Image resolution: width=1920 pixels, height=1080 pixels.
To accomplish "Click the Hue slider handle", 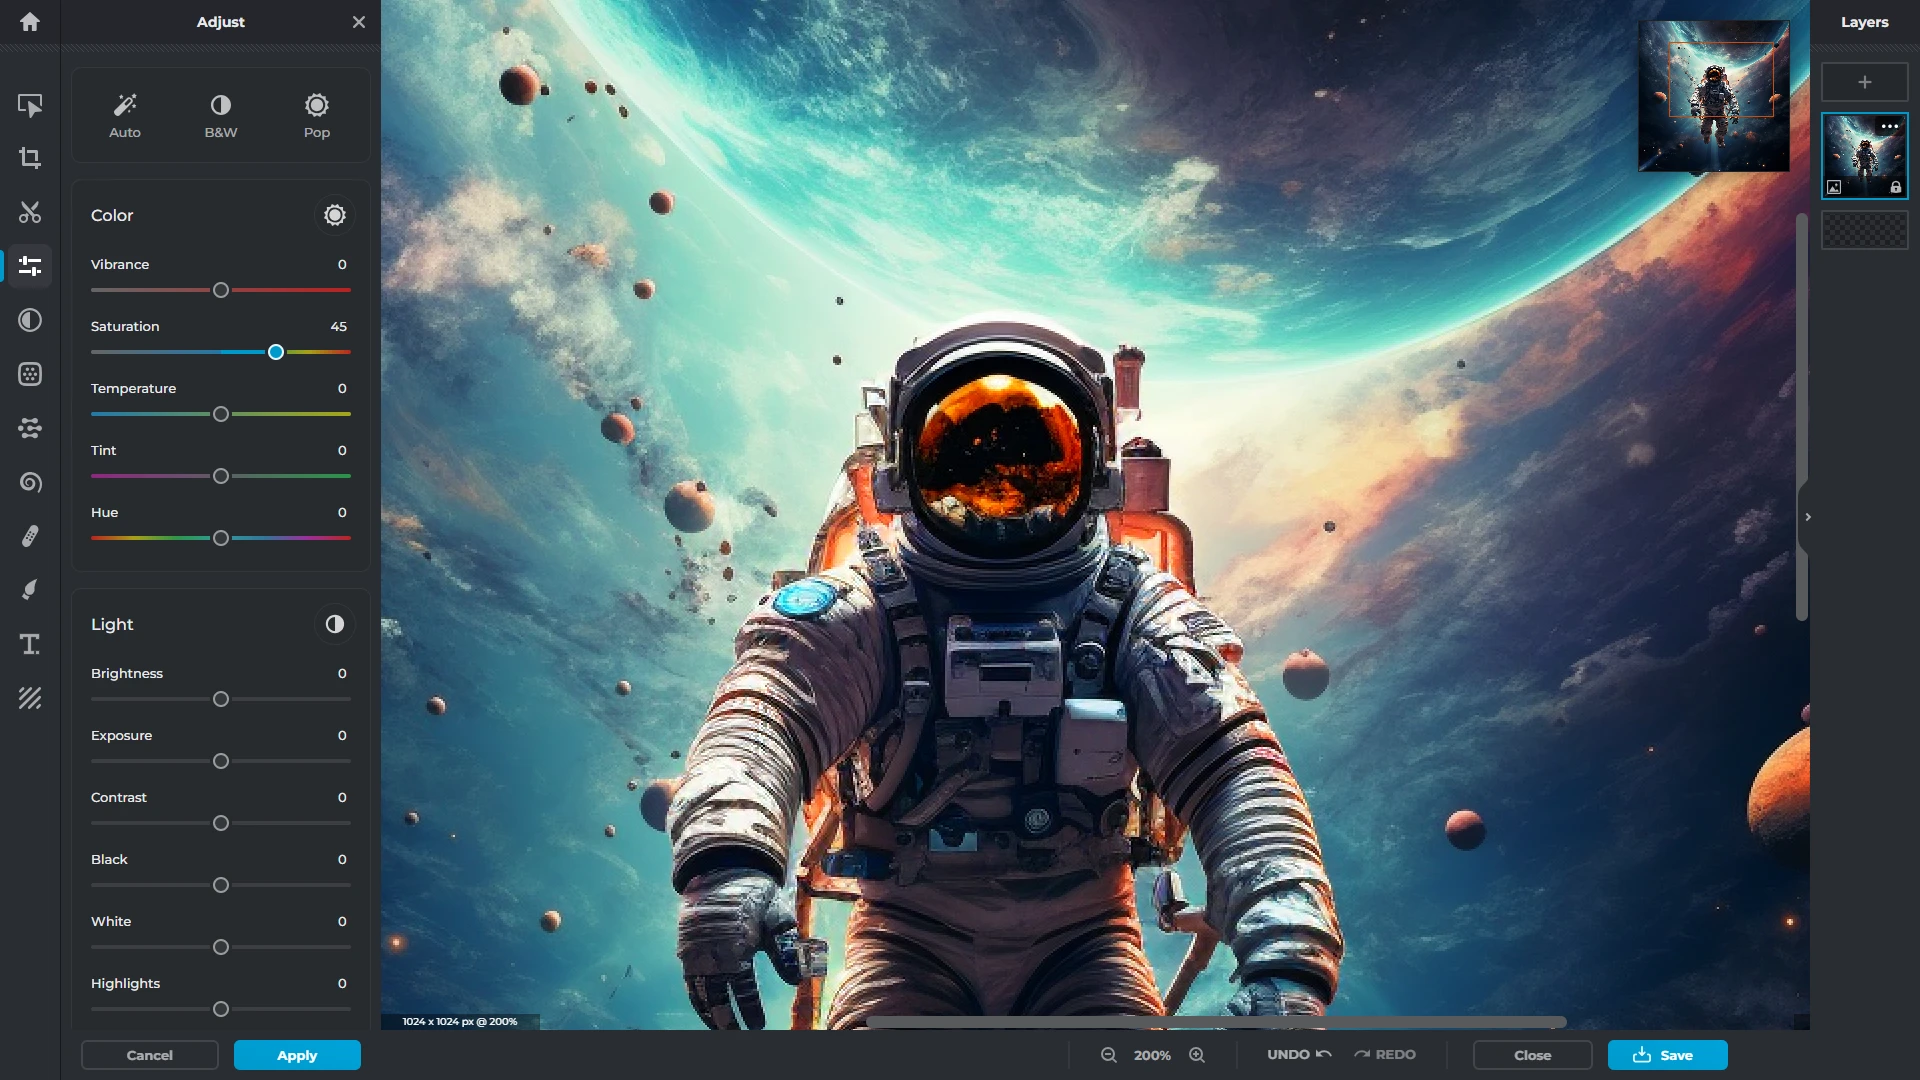I will click(x=221, y=538).
